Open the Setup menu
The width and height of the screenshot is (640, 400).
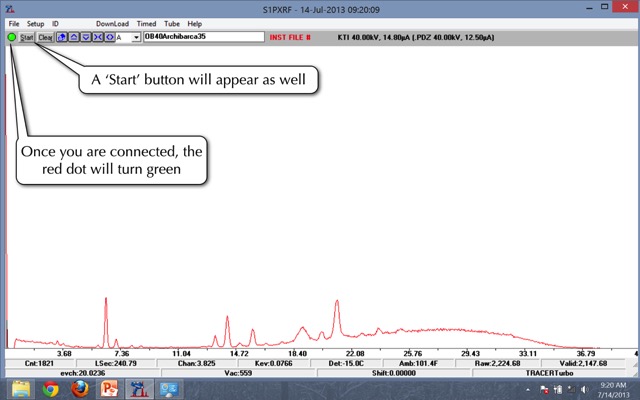point(36,23)
